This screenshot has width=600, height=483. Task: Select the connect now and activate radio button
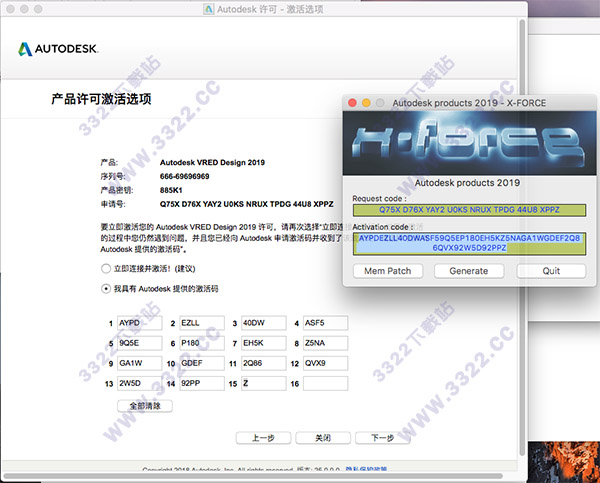click(x=106, y=269)
